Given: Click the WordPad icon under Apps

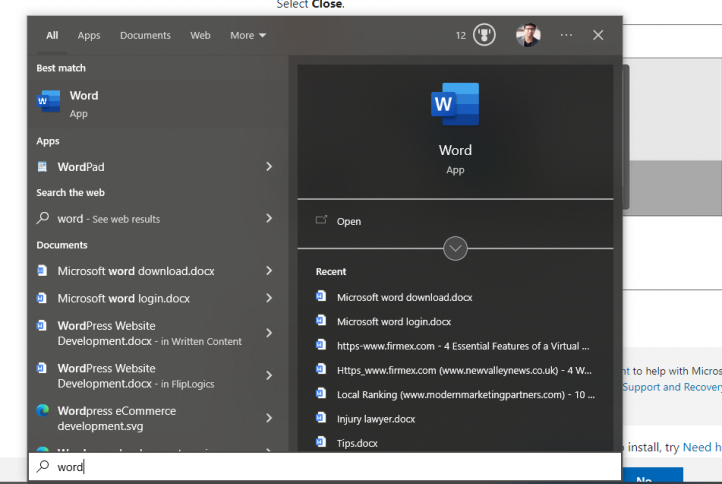Looking at the screenshot, I should click(x=43, y=167).
